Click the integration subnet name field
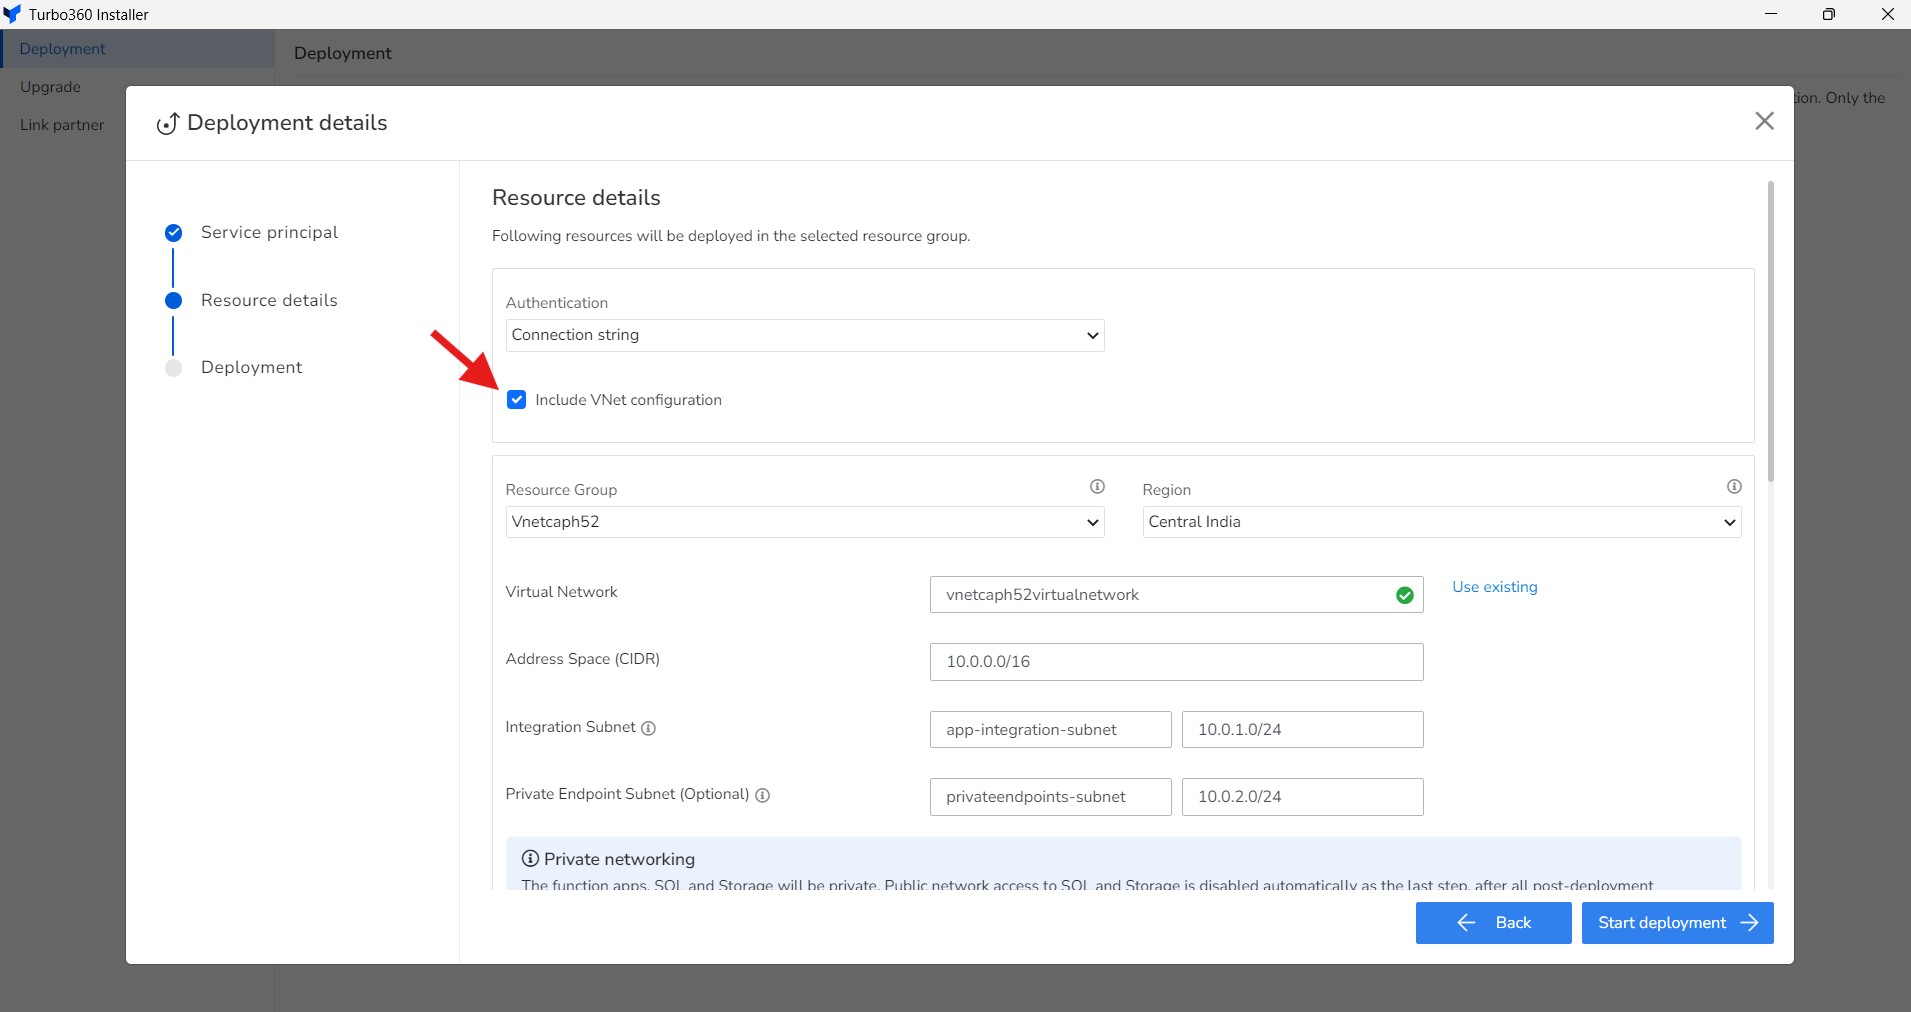 point(1050,729)
